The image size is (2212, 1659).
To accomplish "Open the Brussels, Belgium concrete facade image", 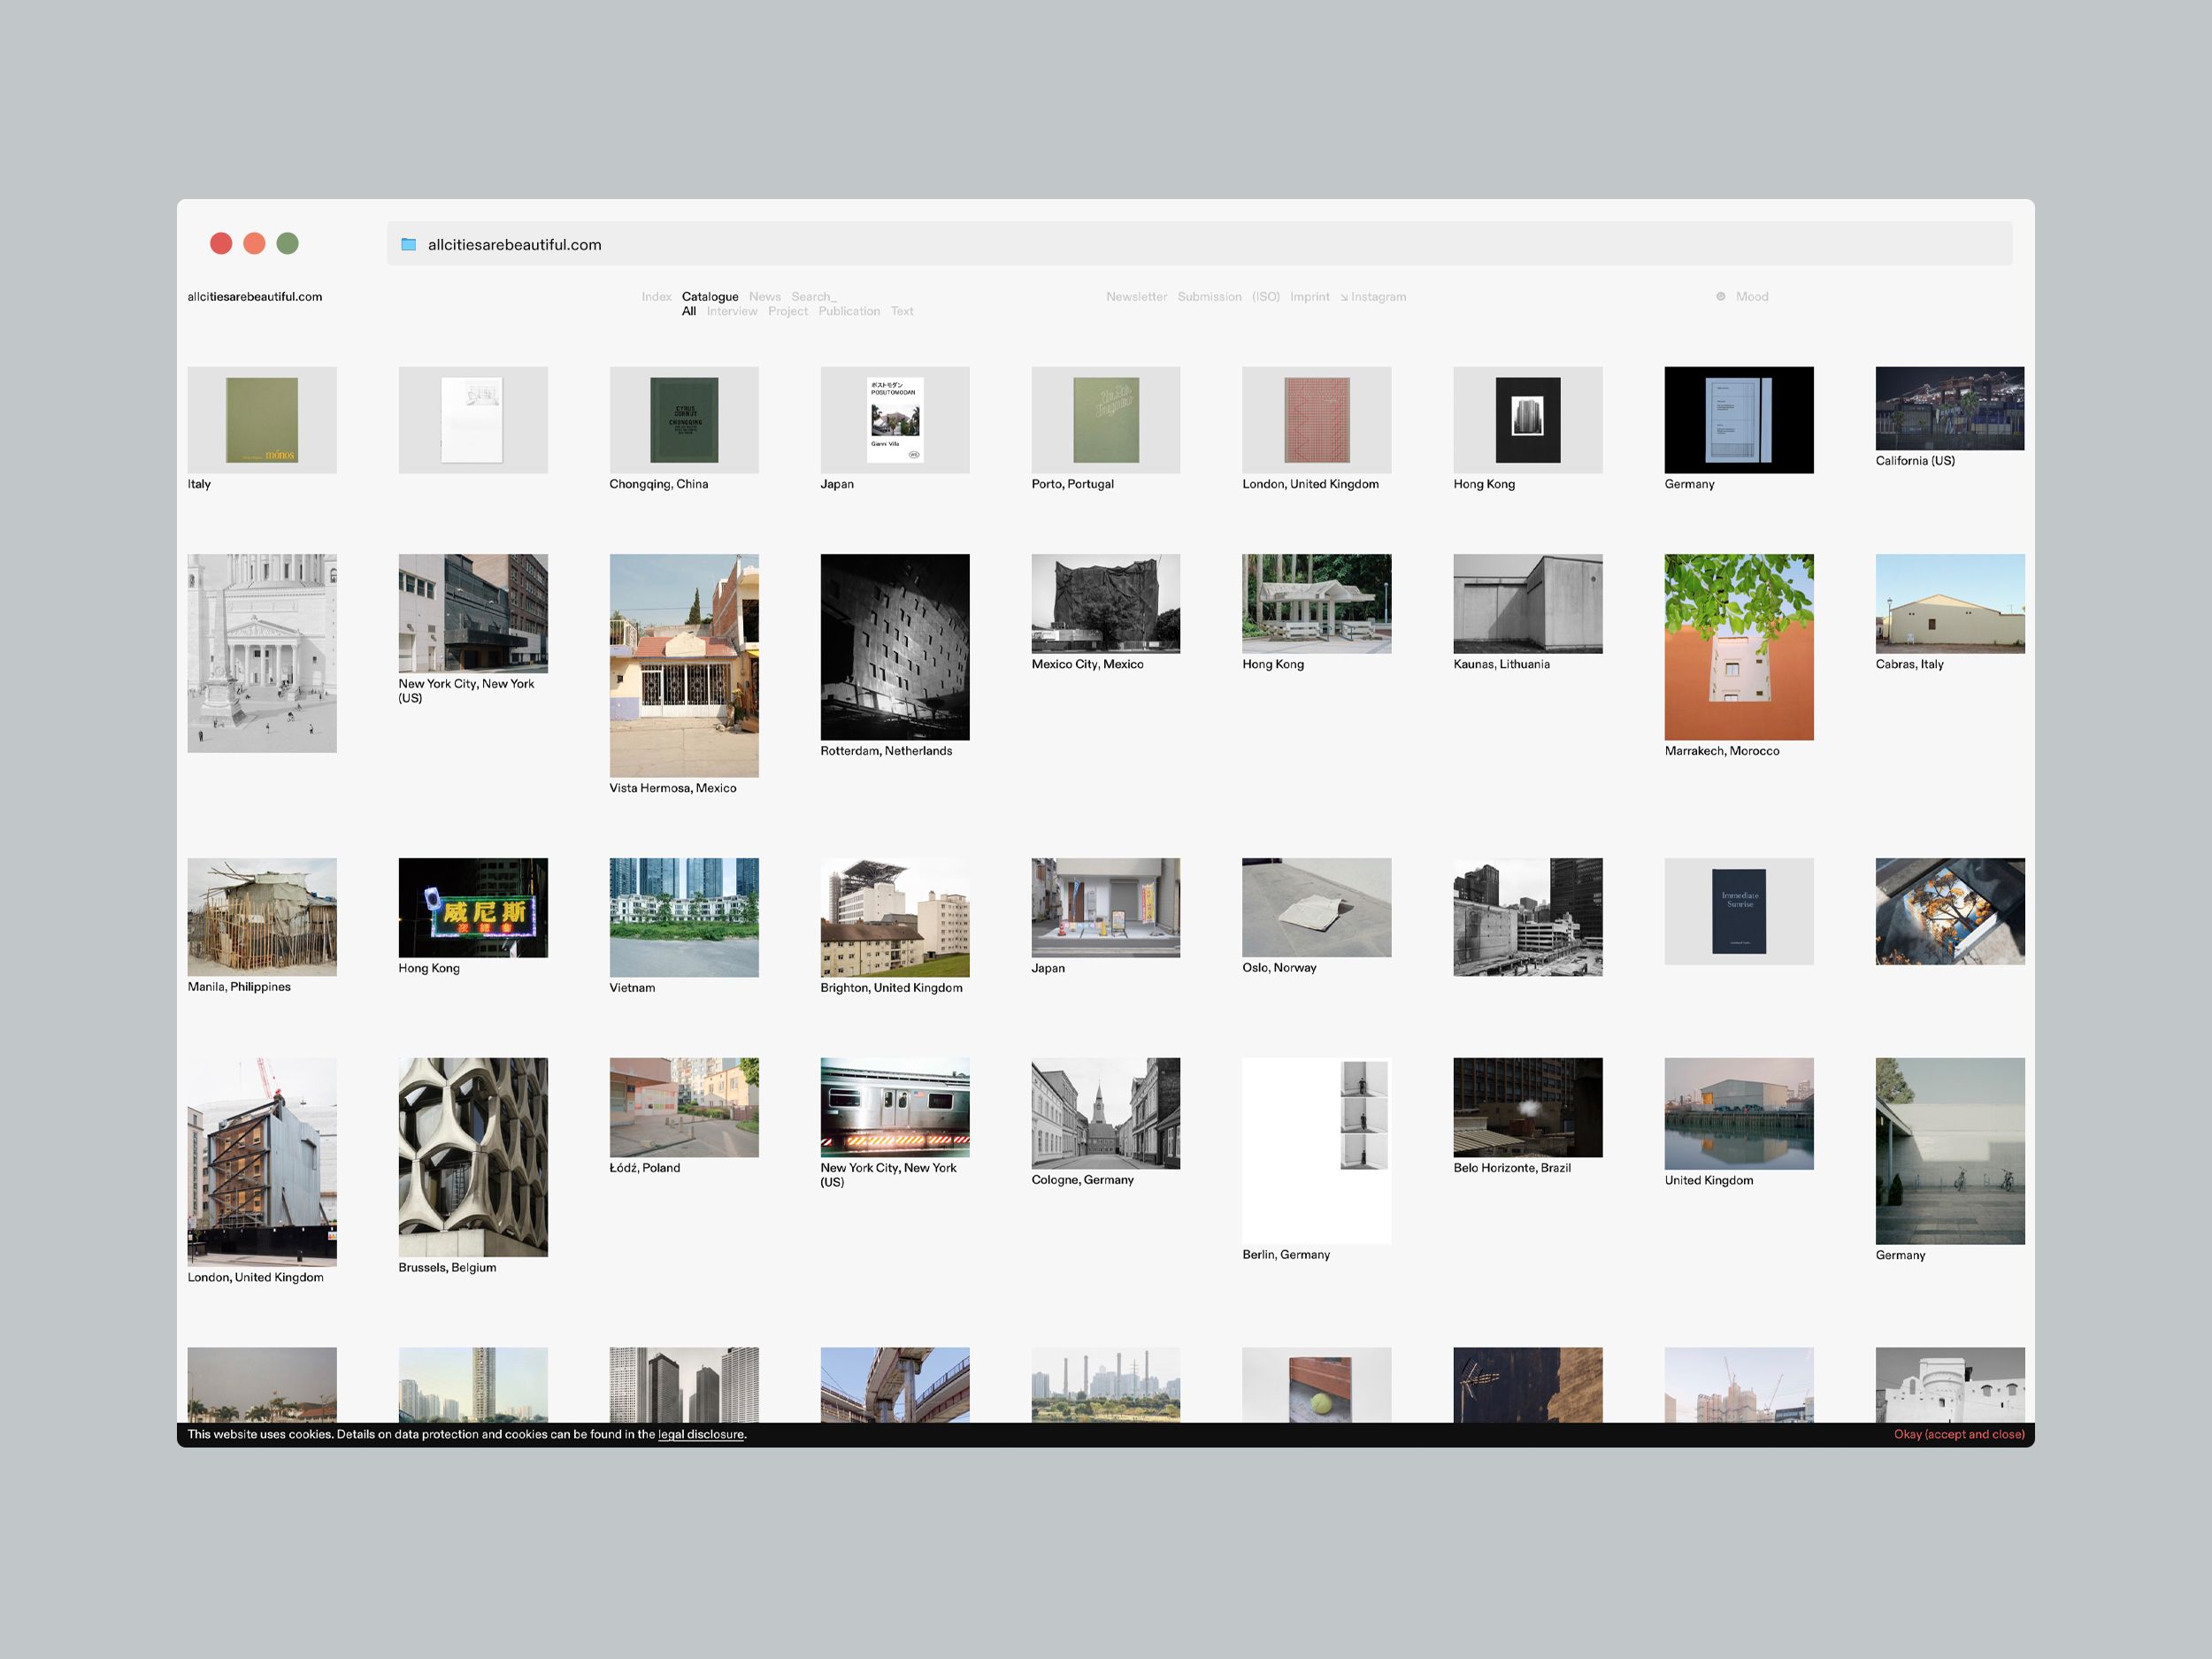I will pyautogui.click(x=473, y=1157).
